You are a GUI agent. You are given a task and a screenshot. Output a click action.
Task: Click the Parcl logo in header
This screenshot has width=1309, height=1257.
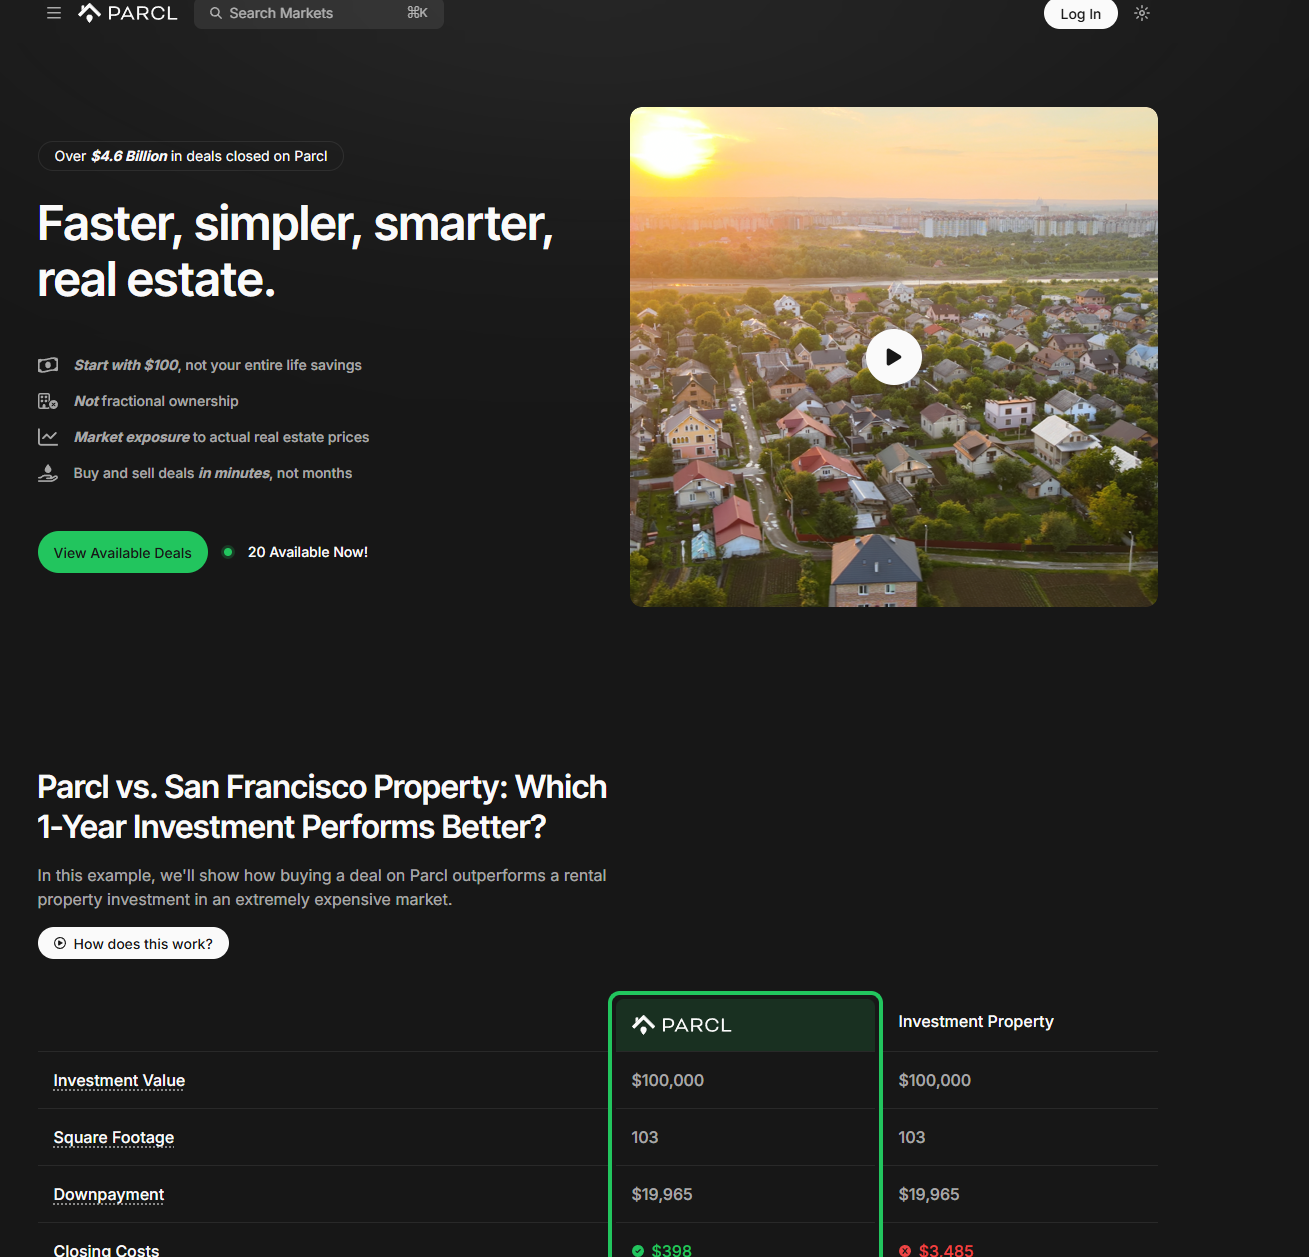[128, 13]
